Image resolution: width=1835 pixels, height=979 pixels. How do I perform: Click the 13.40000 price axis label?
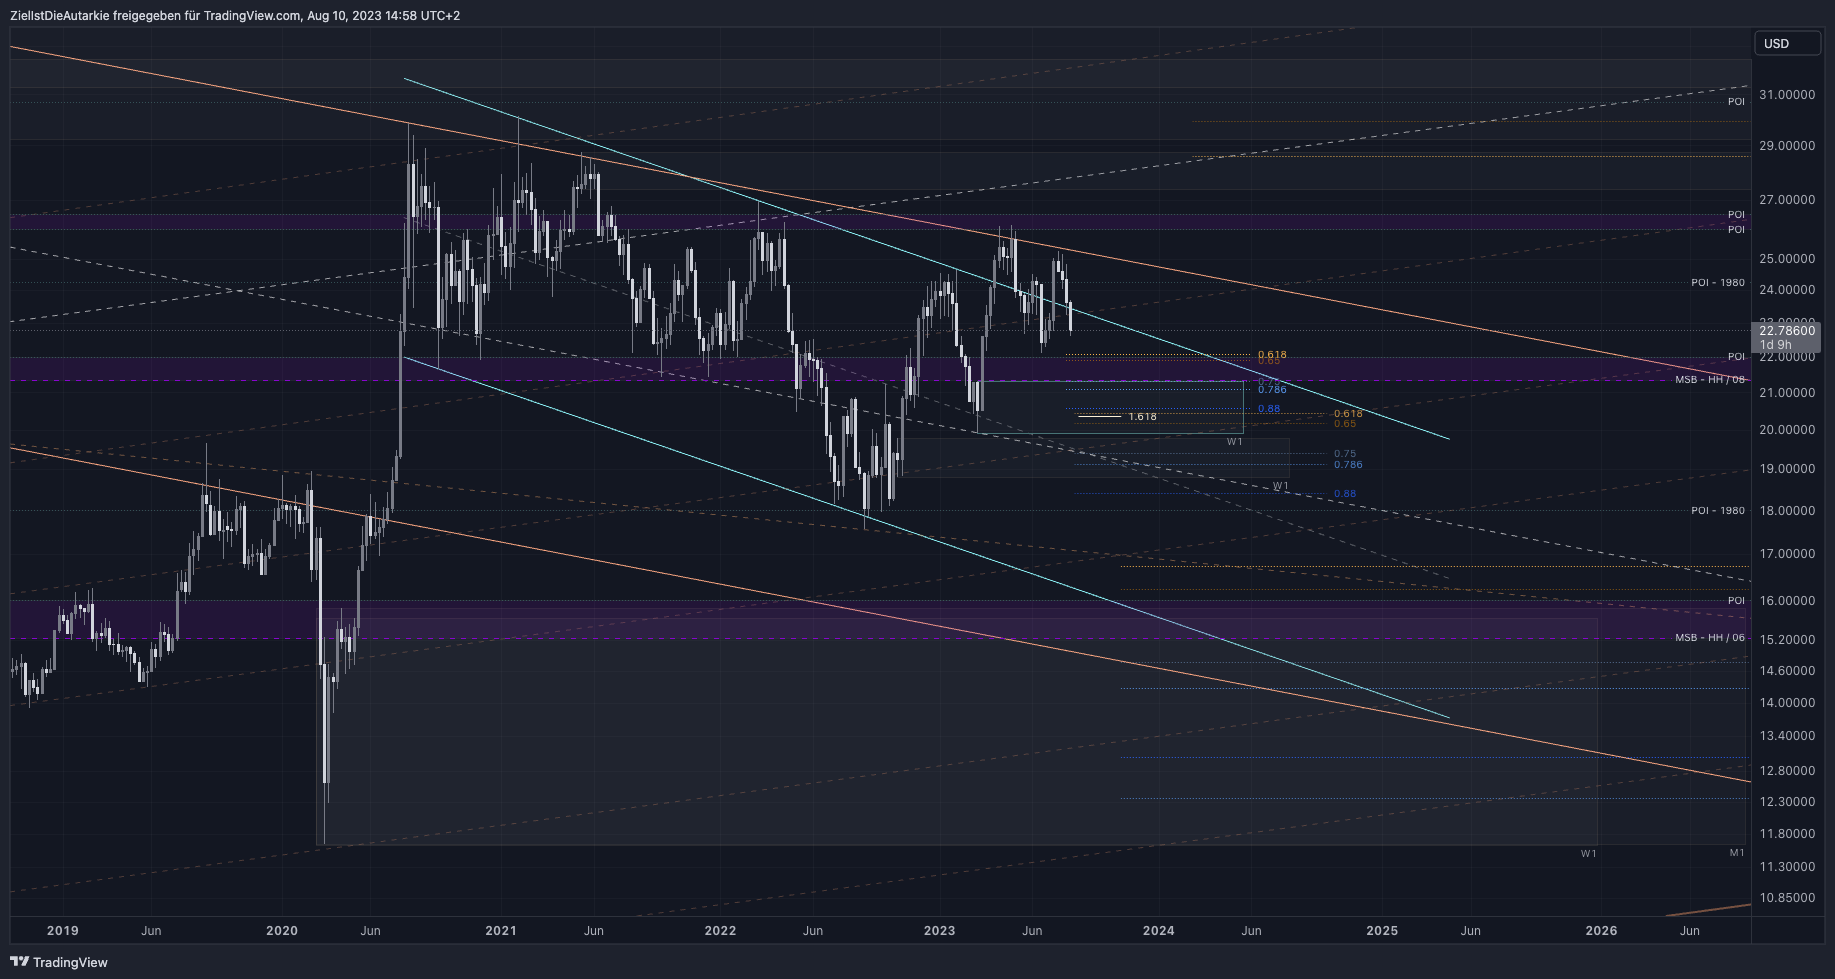tap(1787, 736)
